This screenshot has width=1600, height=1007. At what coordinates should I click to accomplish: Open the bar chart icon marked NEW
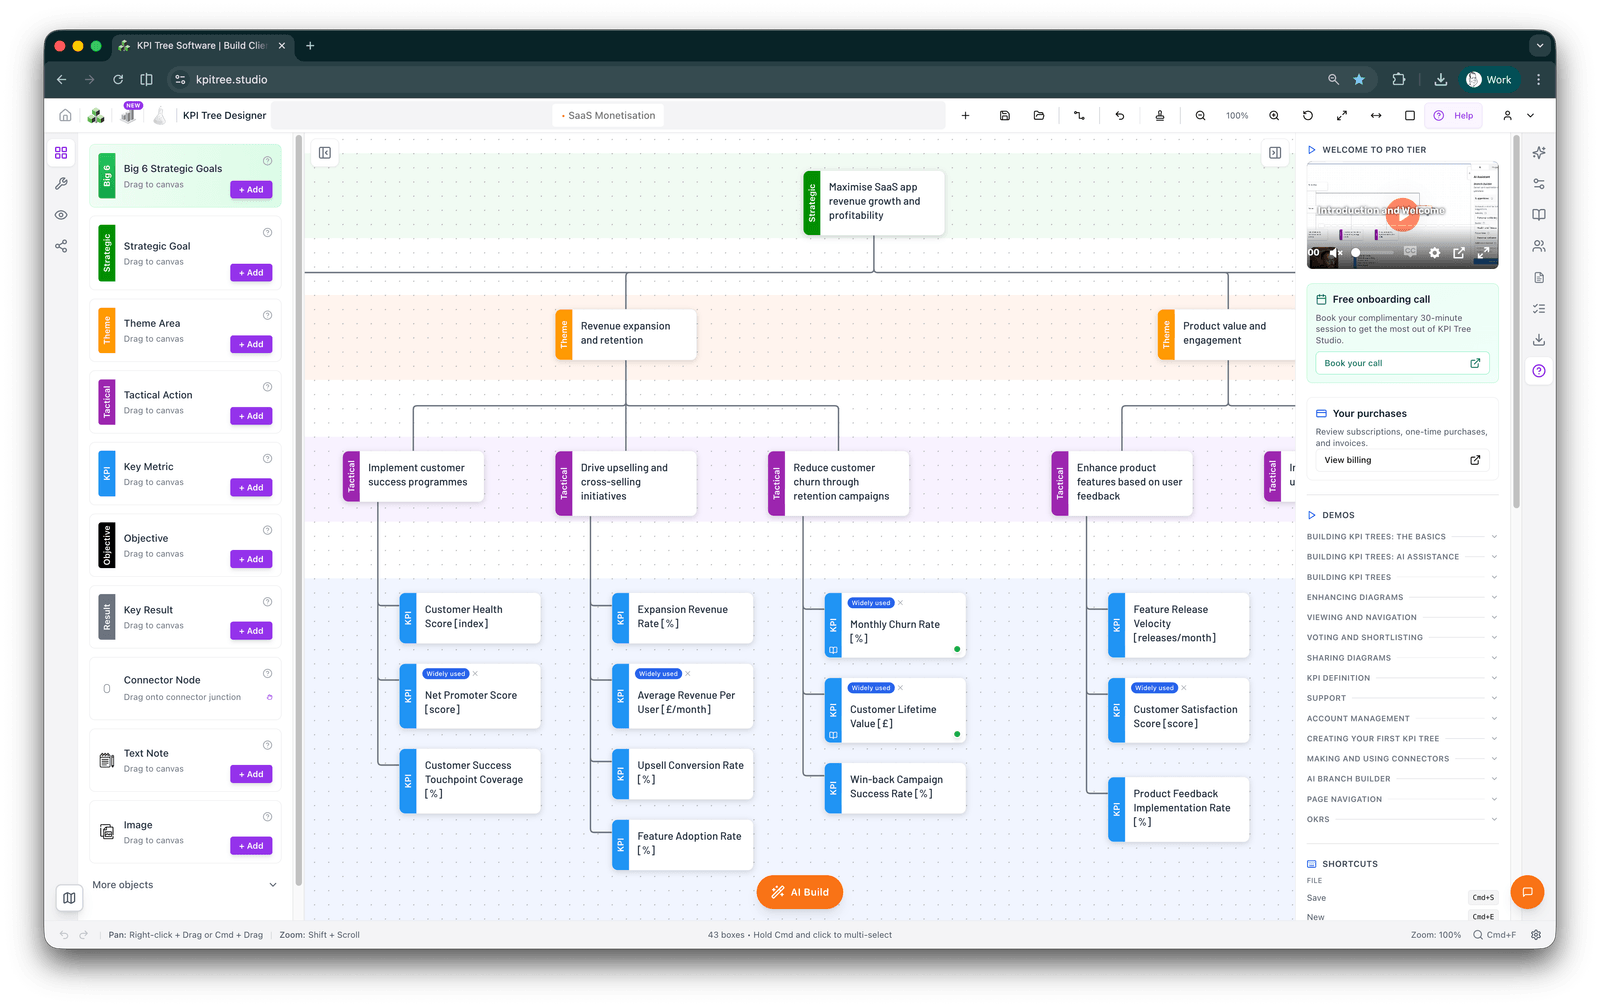(x=129, y=114)
